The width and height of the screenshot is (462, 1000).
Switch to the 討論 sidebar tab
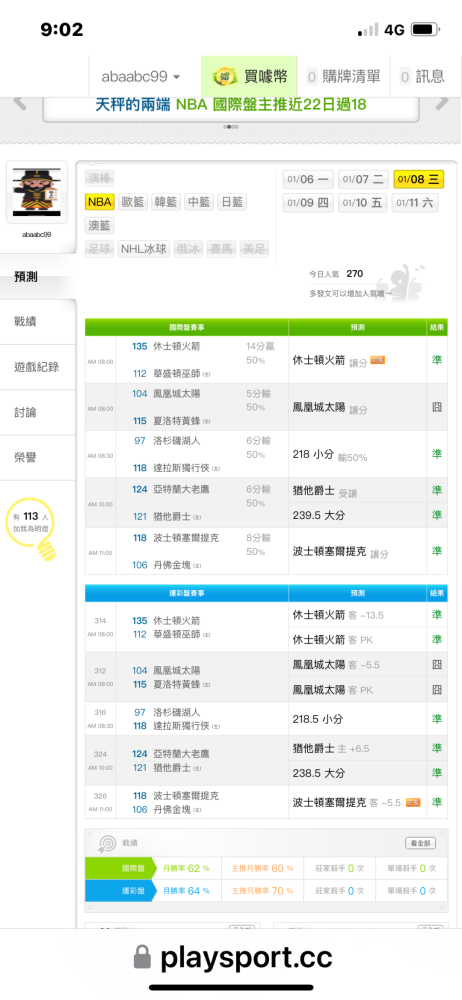tap(38, 413)
